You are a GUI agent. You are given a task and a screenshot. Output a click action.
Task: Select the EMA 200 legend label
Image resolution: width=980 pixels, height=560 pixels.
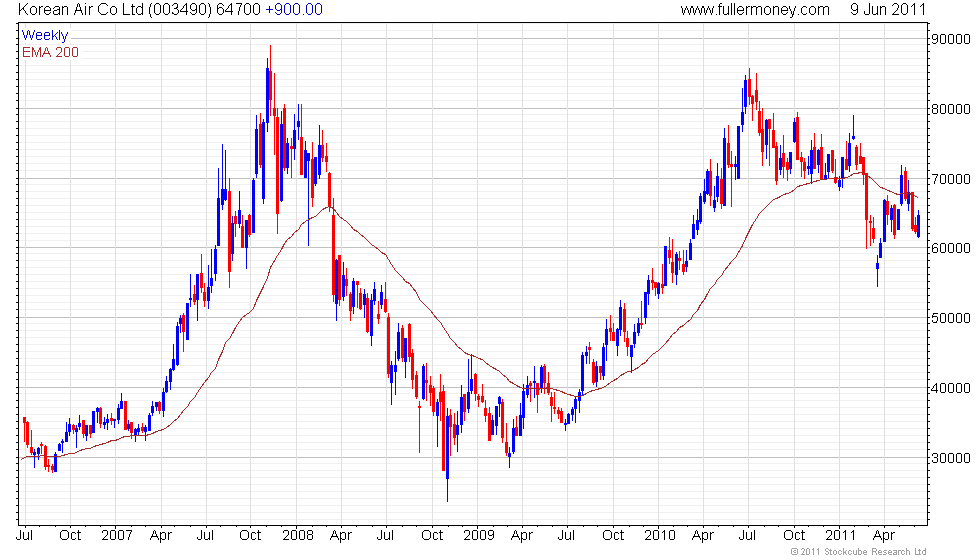pyautogui.click(x=50, y=52)
